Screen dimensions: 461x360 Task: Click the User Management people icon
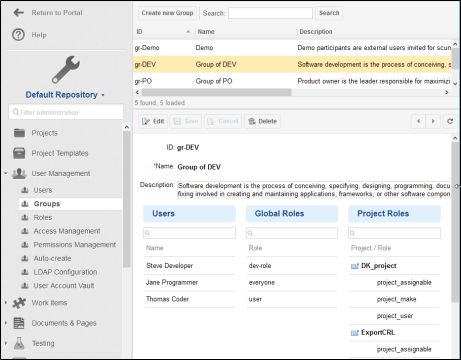pos(19,173)
